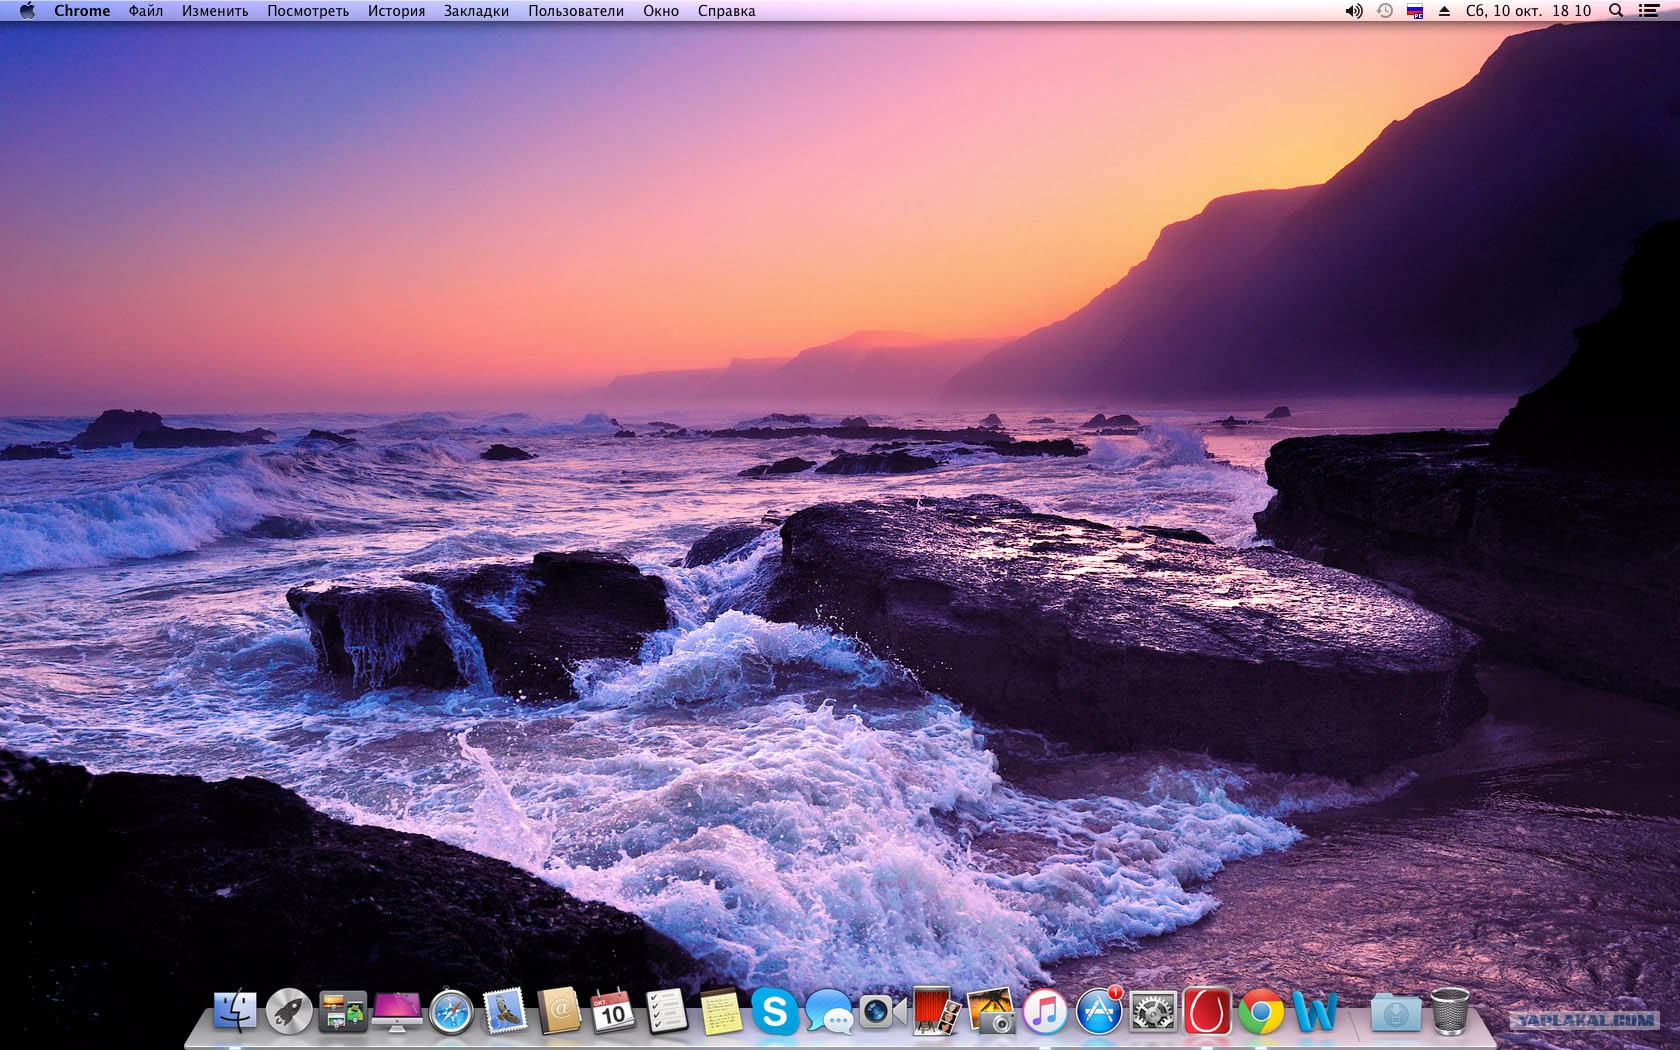Open Messages speech bubble icon

(x=829, y=1012)
